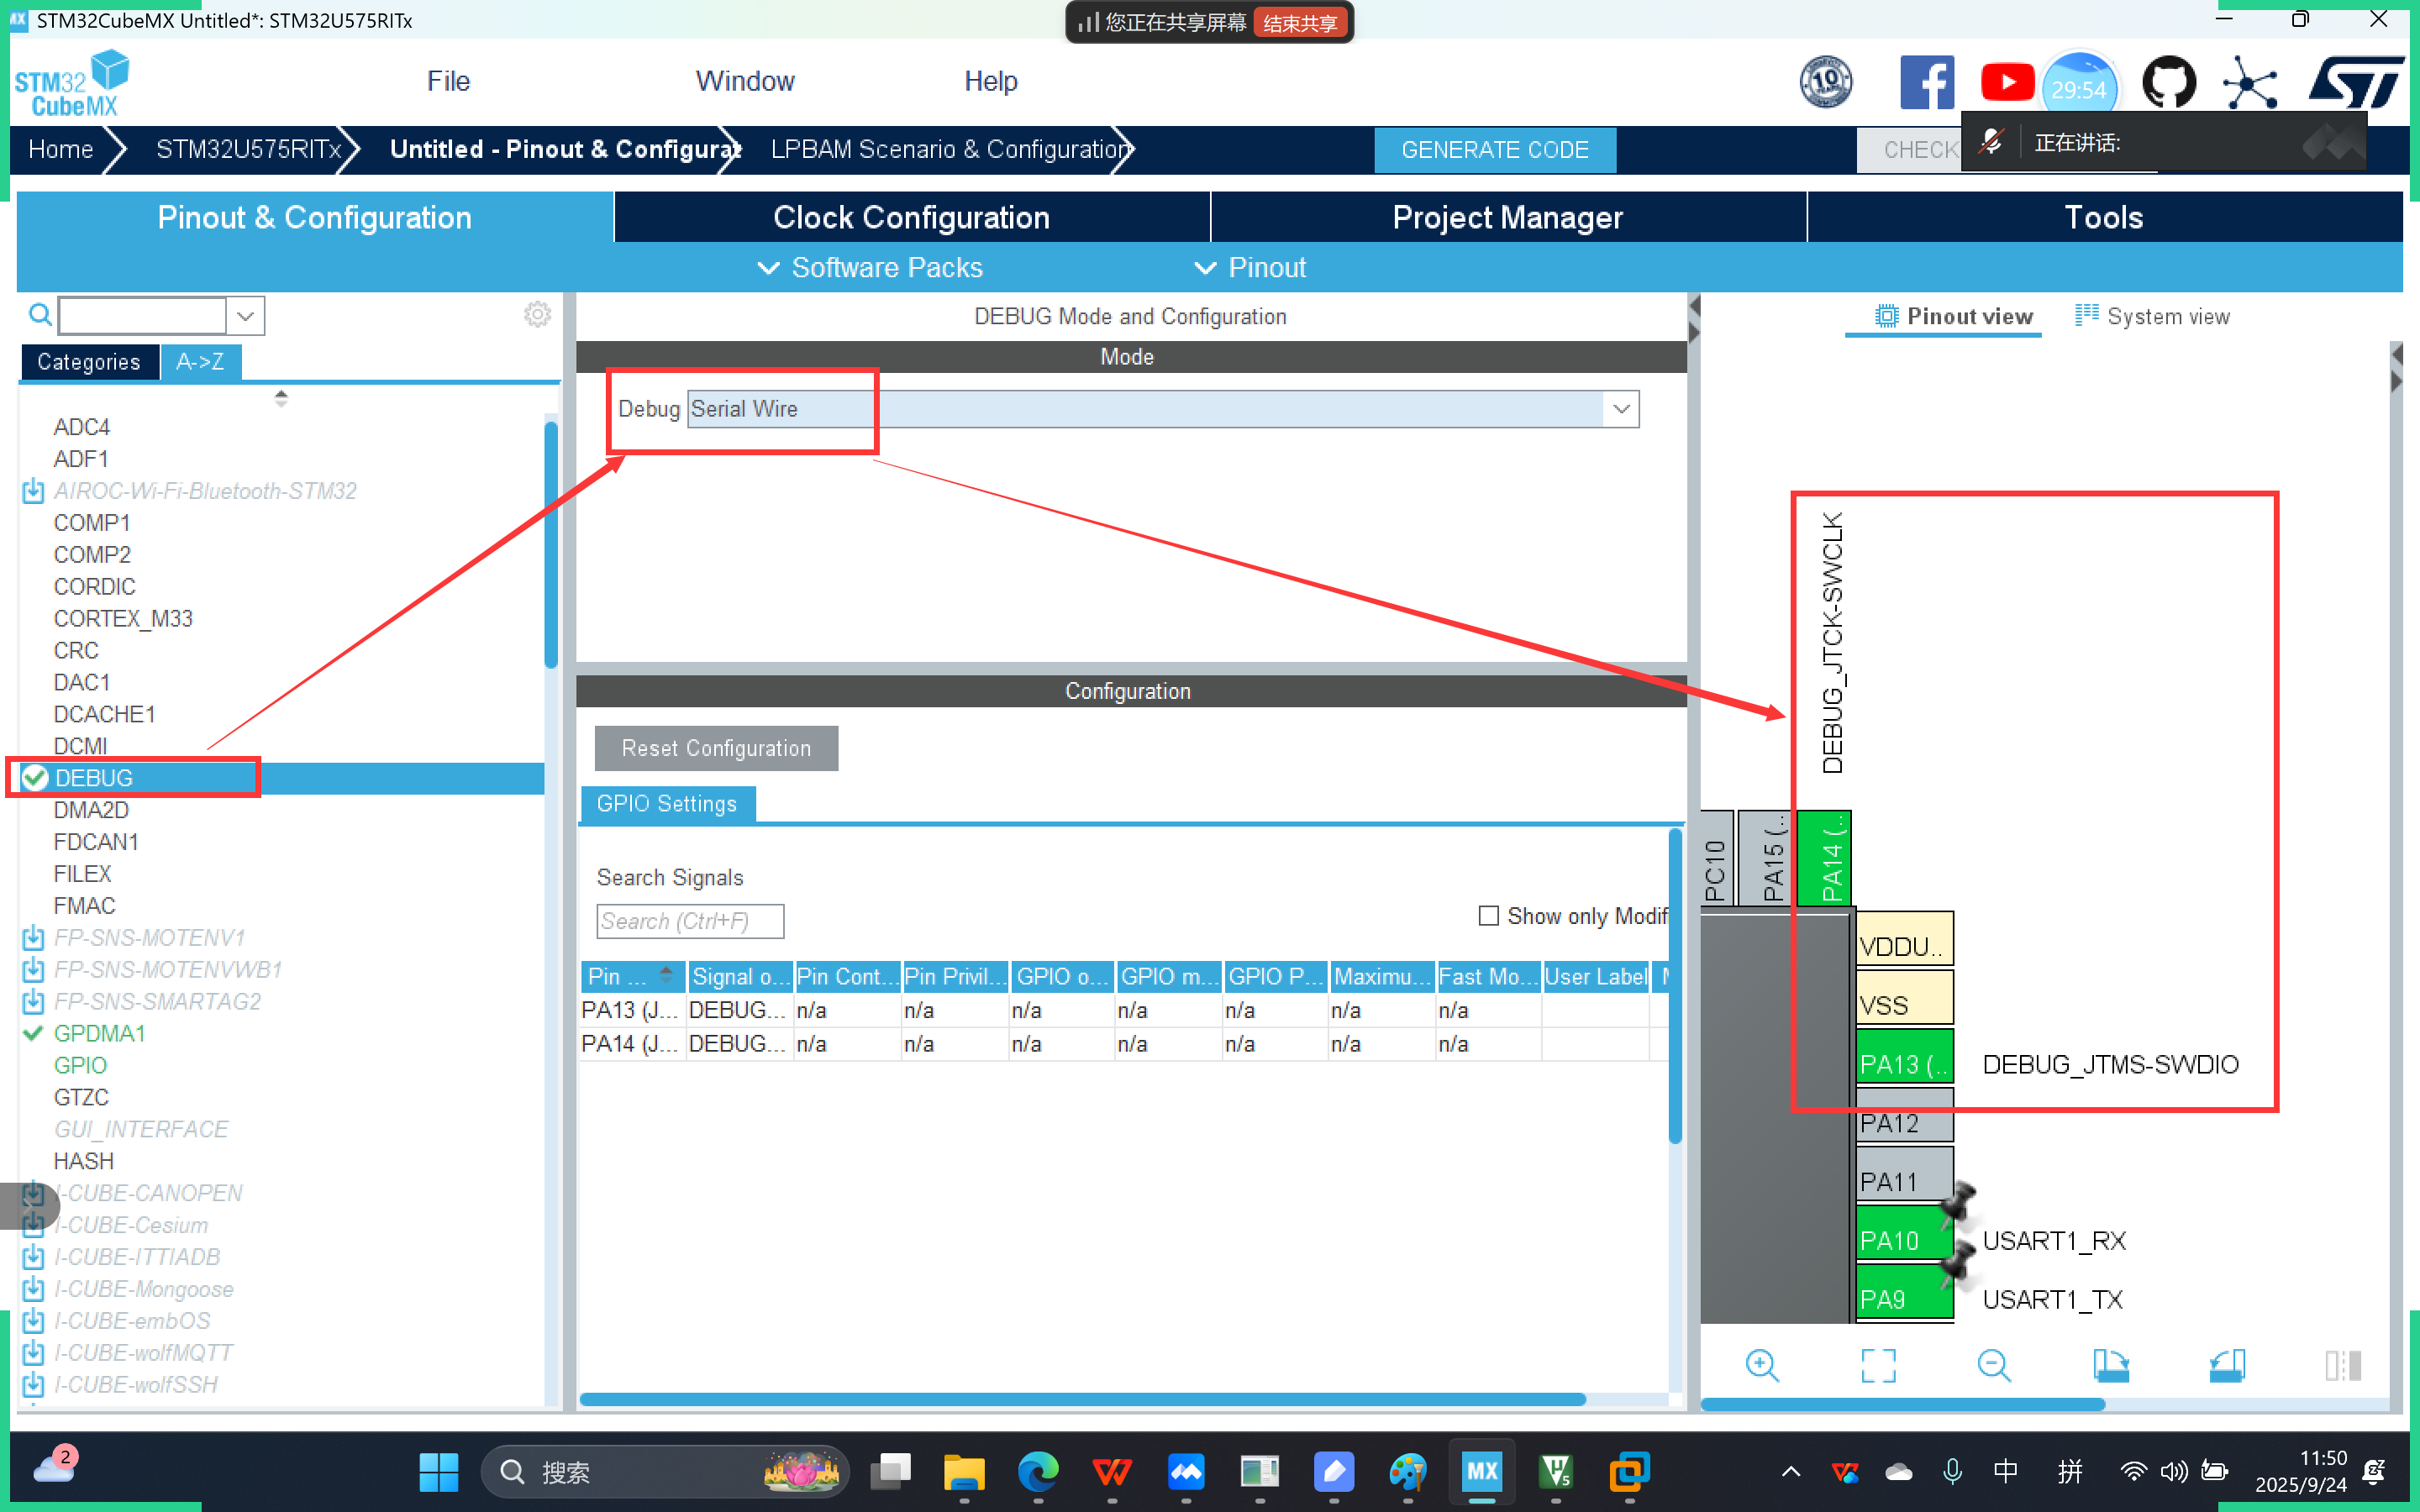Image resolution: width=2420 pixels, height=1512 pixels.
Task: Click the Search Signals input field
Action: point(689,921)
